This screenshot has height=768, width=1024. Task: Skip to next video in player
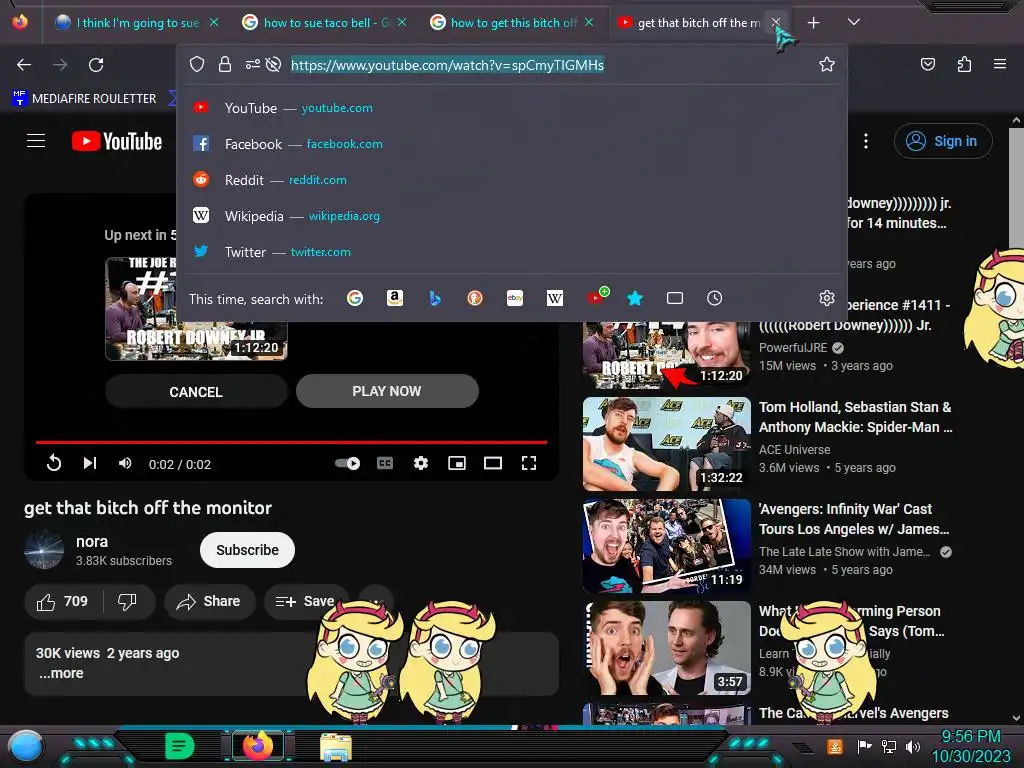click(89, 463)
